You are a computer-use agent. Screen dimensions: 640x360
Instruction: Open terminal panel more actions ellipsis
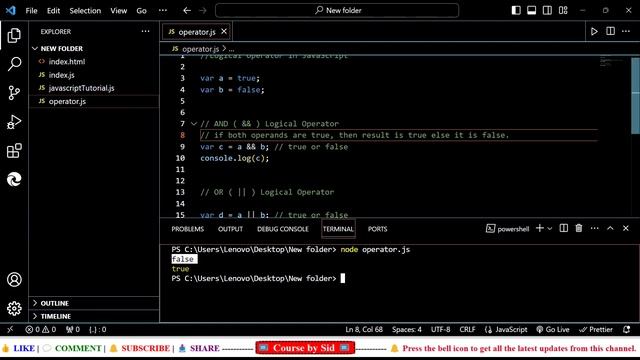(x=595, y=229)
